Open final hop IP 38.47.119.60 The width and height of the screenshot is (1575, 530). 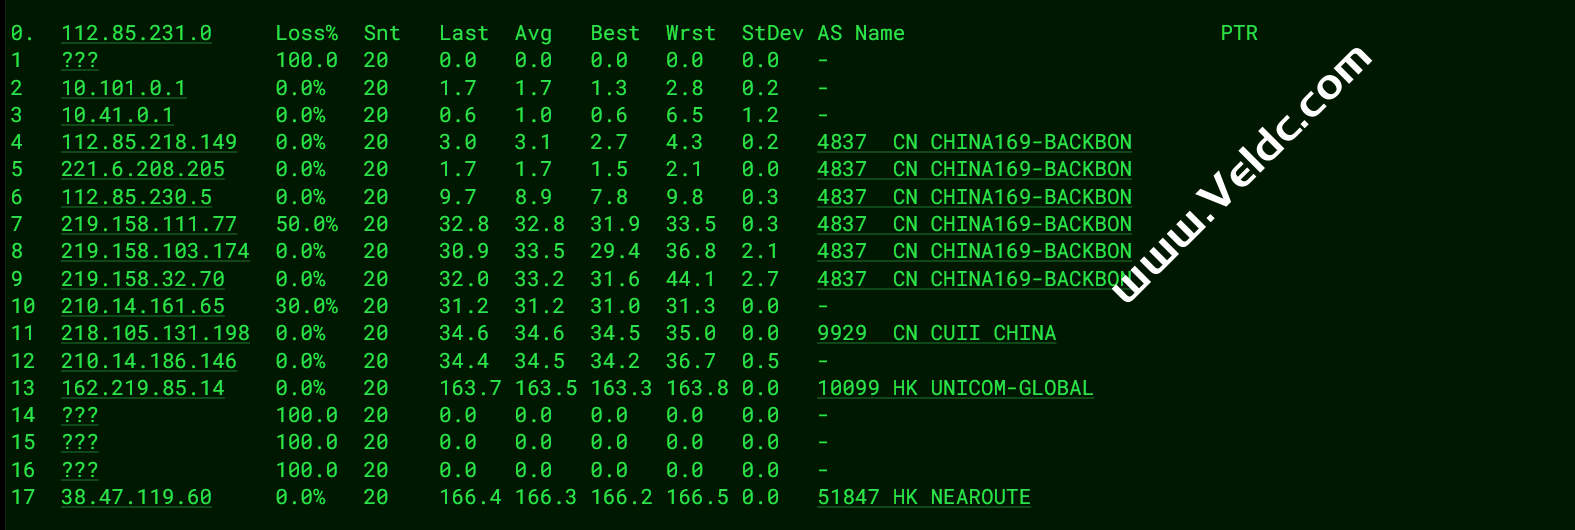click(136, 497)
